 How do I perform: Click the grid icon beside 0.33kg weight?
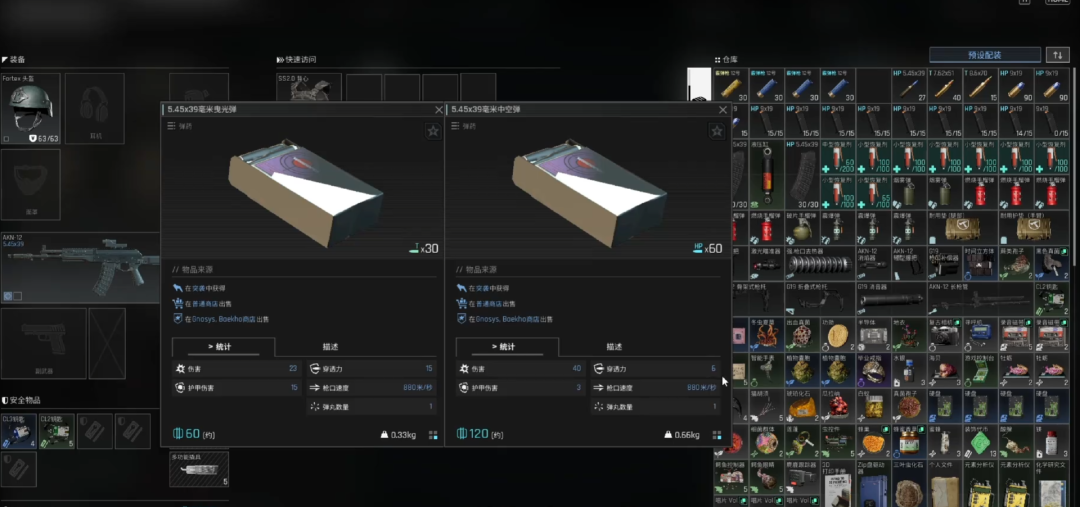tap(433, 435)
